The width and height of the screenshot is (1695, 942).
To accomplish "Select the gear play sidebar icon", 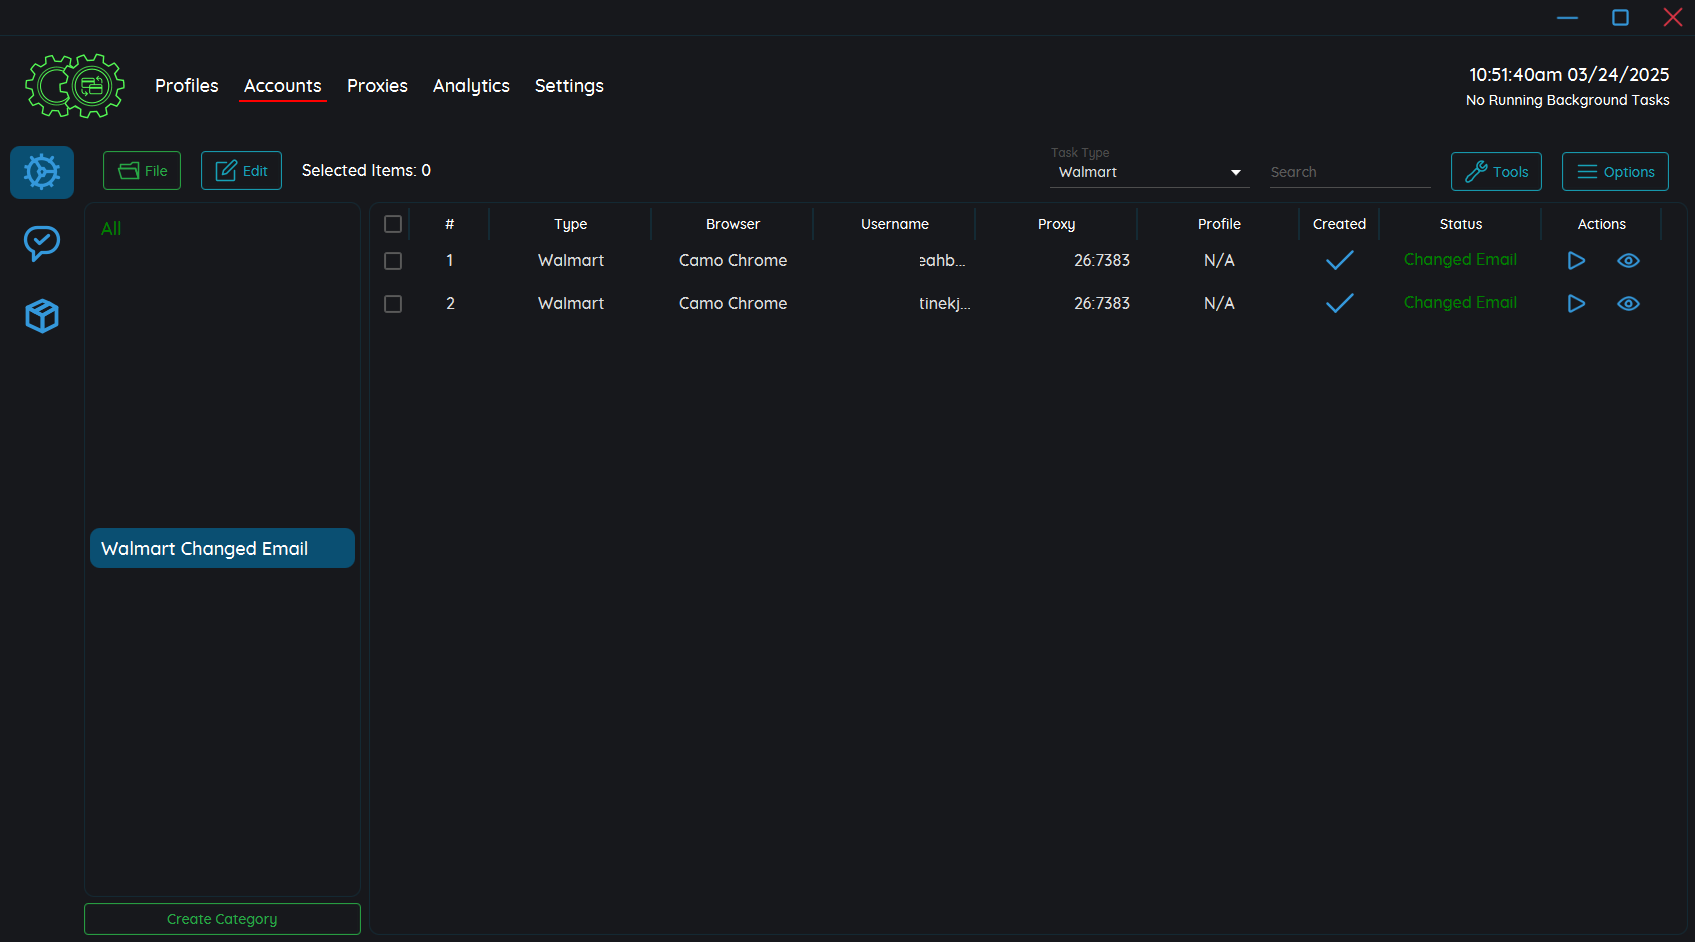I will click(x=42, y=172).
